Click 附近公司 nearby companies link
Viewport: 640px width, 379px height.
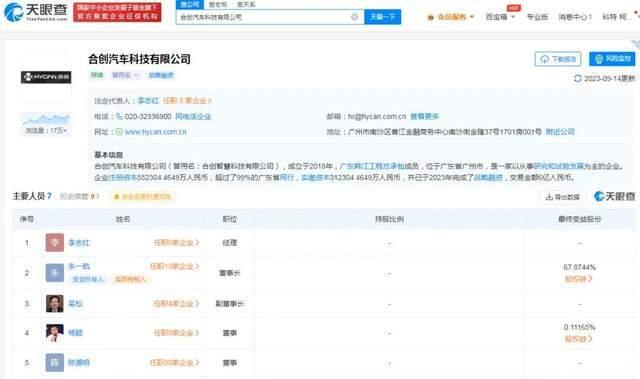(560, 132)
